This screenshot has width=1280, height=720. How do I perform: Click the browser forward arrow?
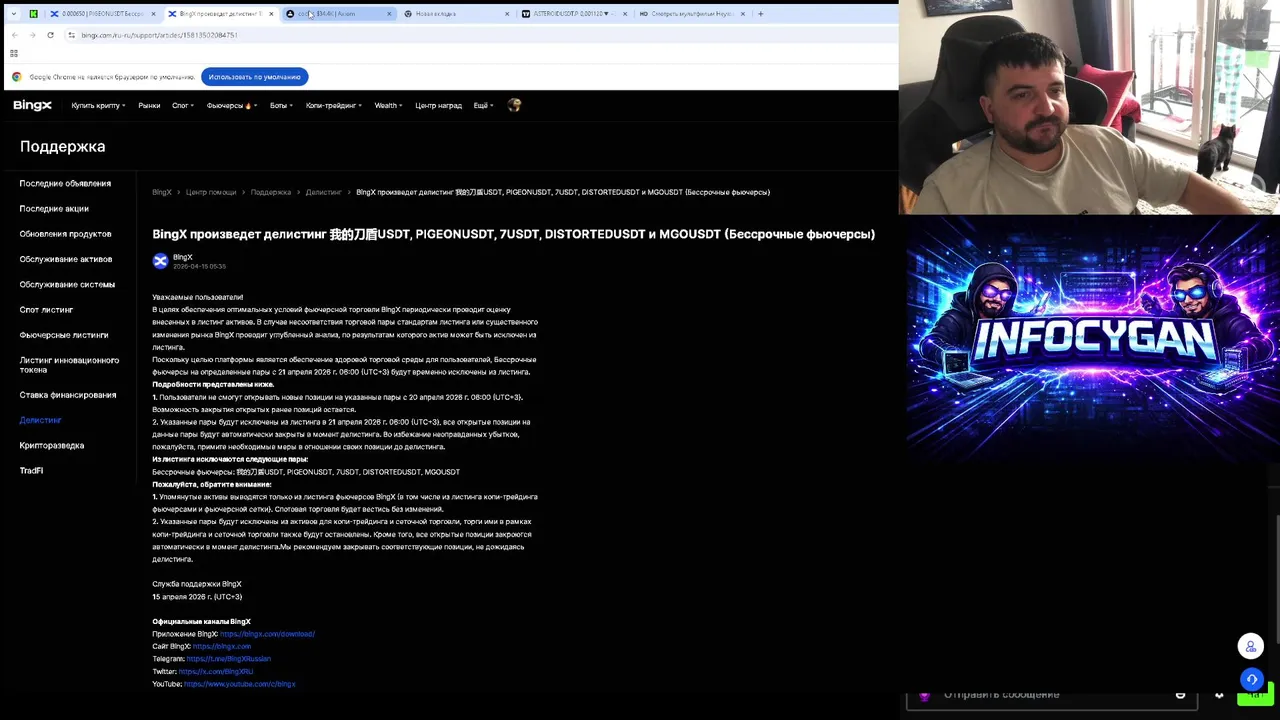[x=32, y=35]
